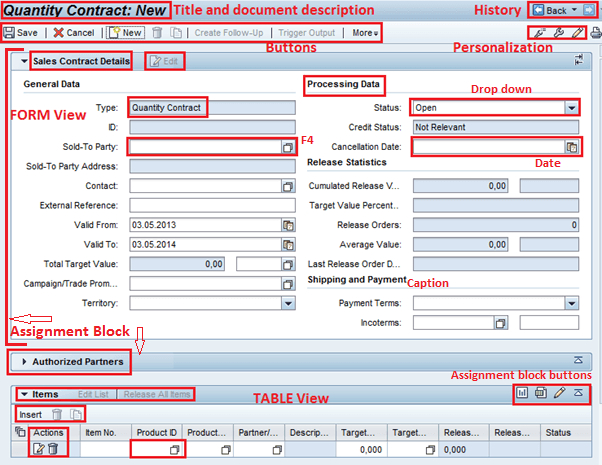Open the Valid From date picker icon
The width and height of the screenshot is (602, 465).
tap(288, 226)
